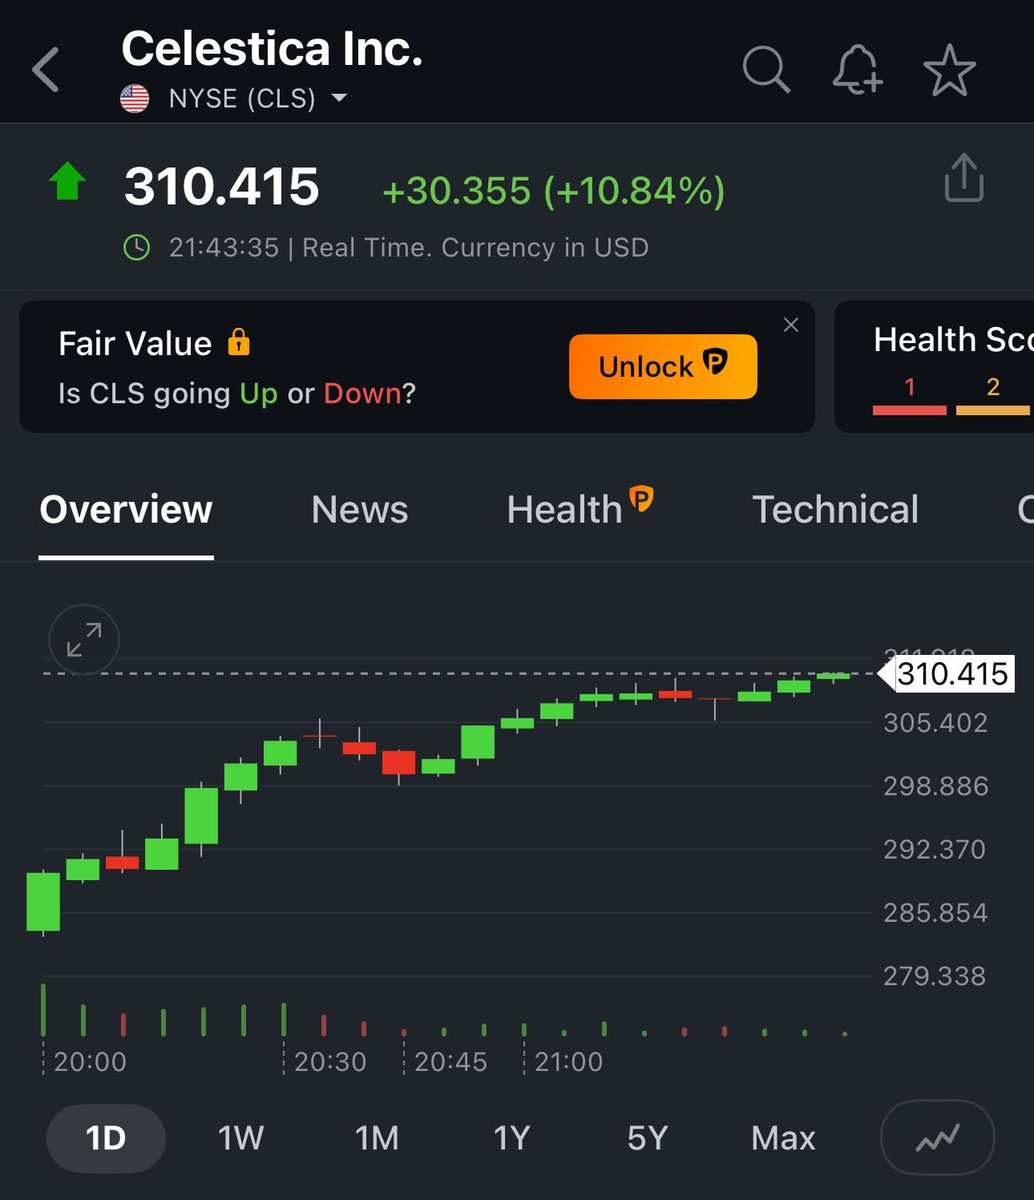The image size is (1034, 1200).
Task: Add Celestica to favorites with the star
Action: point(948,70)
